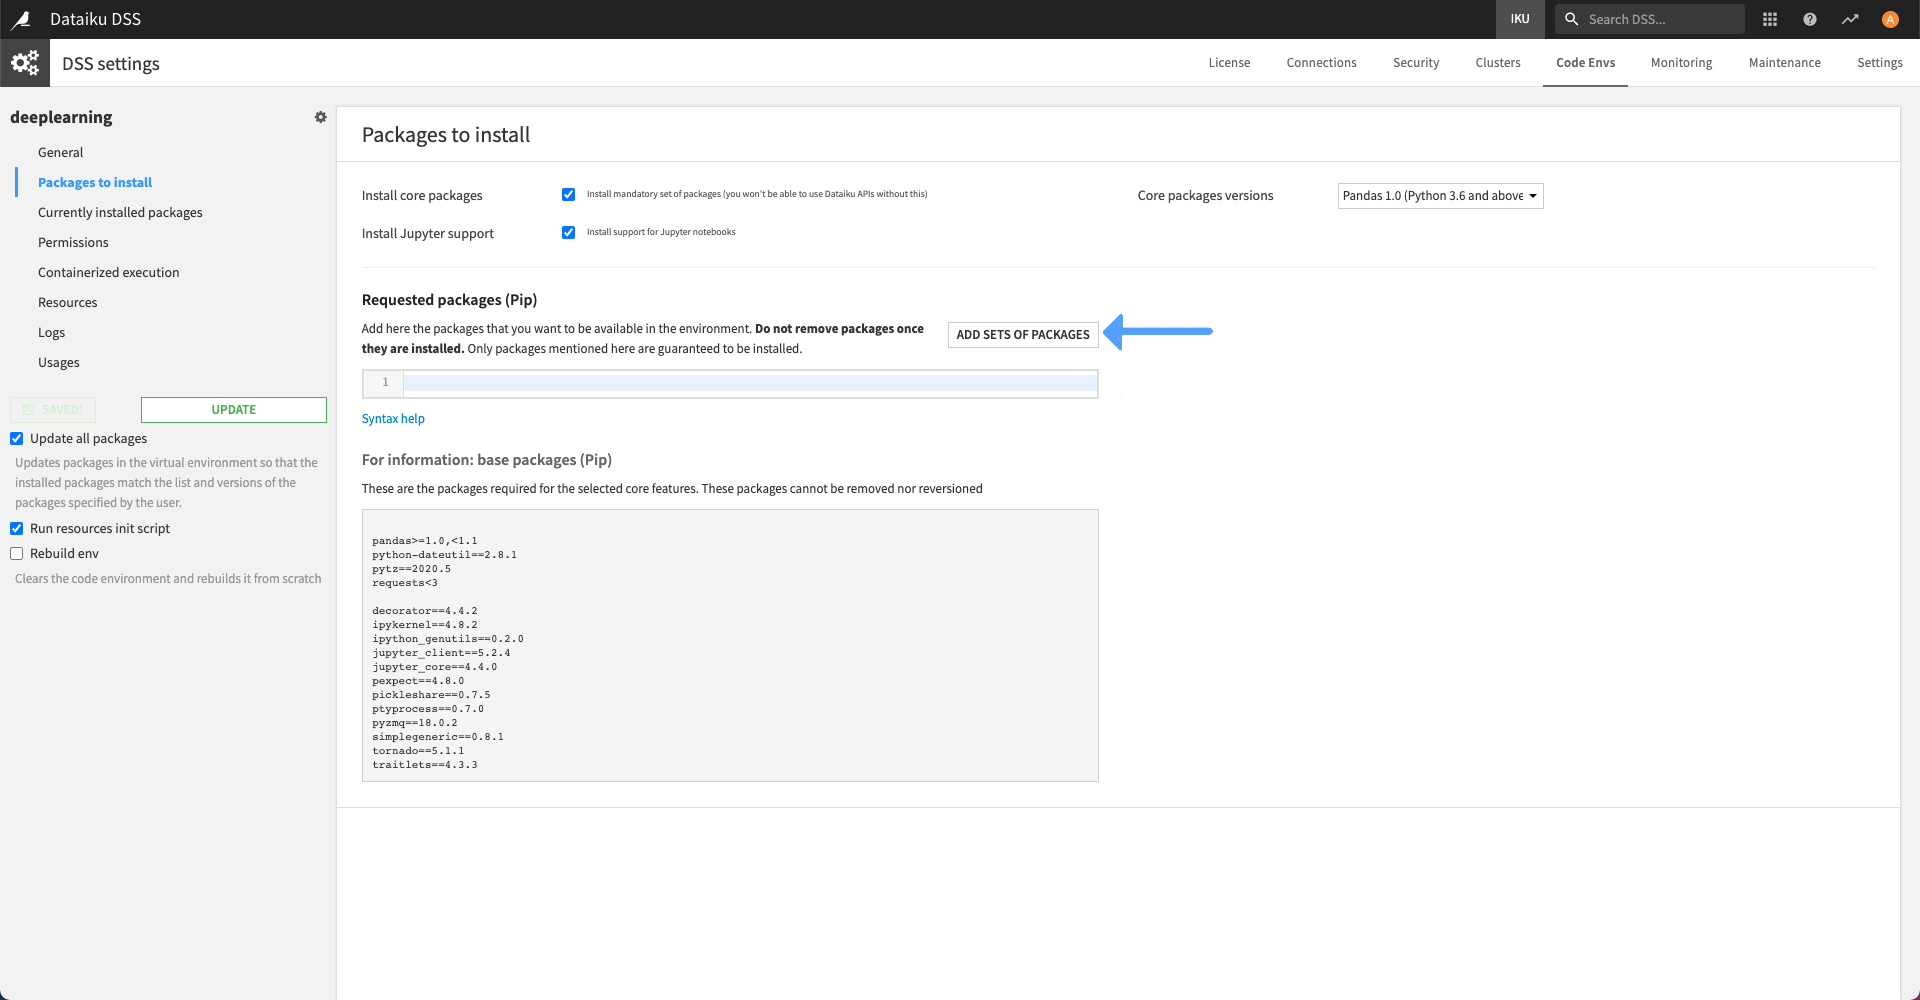The width and height of the screenshot is (1920, 1000).
Task: Open Core packages versions dropdown
Action: (x=1440, y=196)
